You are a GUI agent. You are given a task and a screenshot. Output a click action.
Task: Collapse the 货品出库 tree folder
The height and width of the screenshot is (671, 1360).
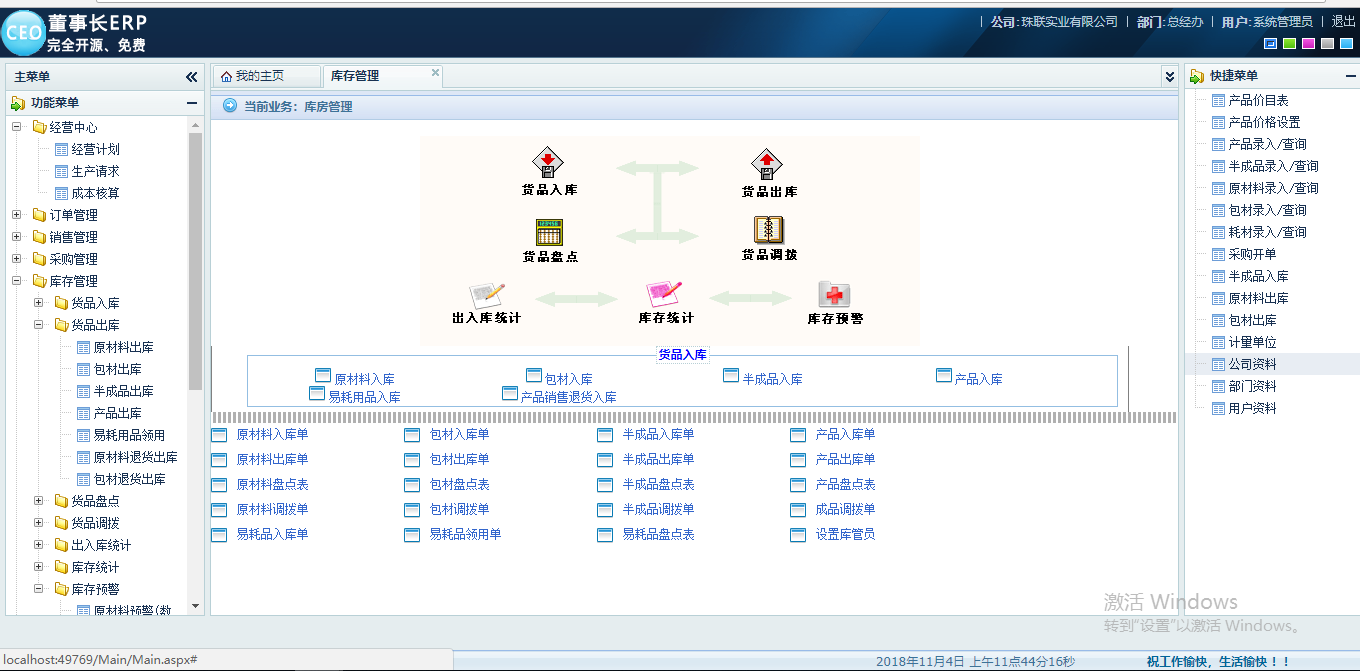pyautogui.click(x=38, y=325)
